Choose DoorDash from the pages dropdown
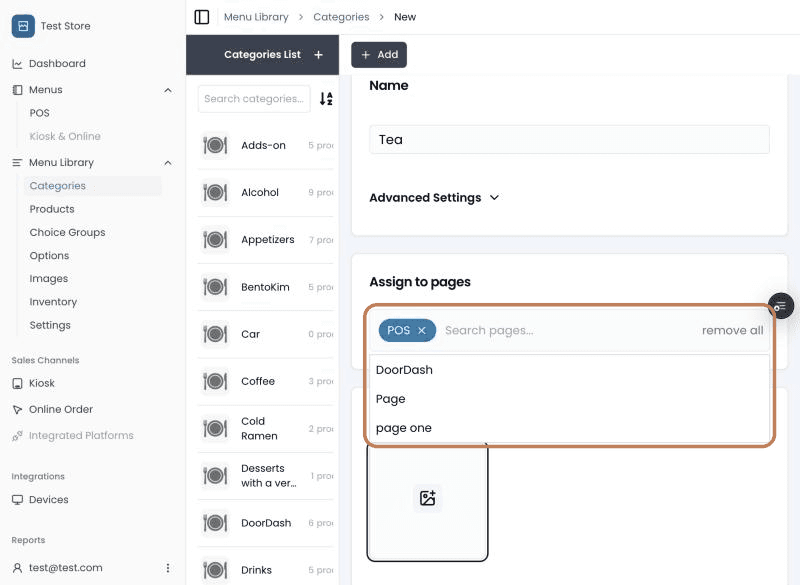800x585 pixels. pos(569,370)
